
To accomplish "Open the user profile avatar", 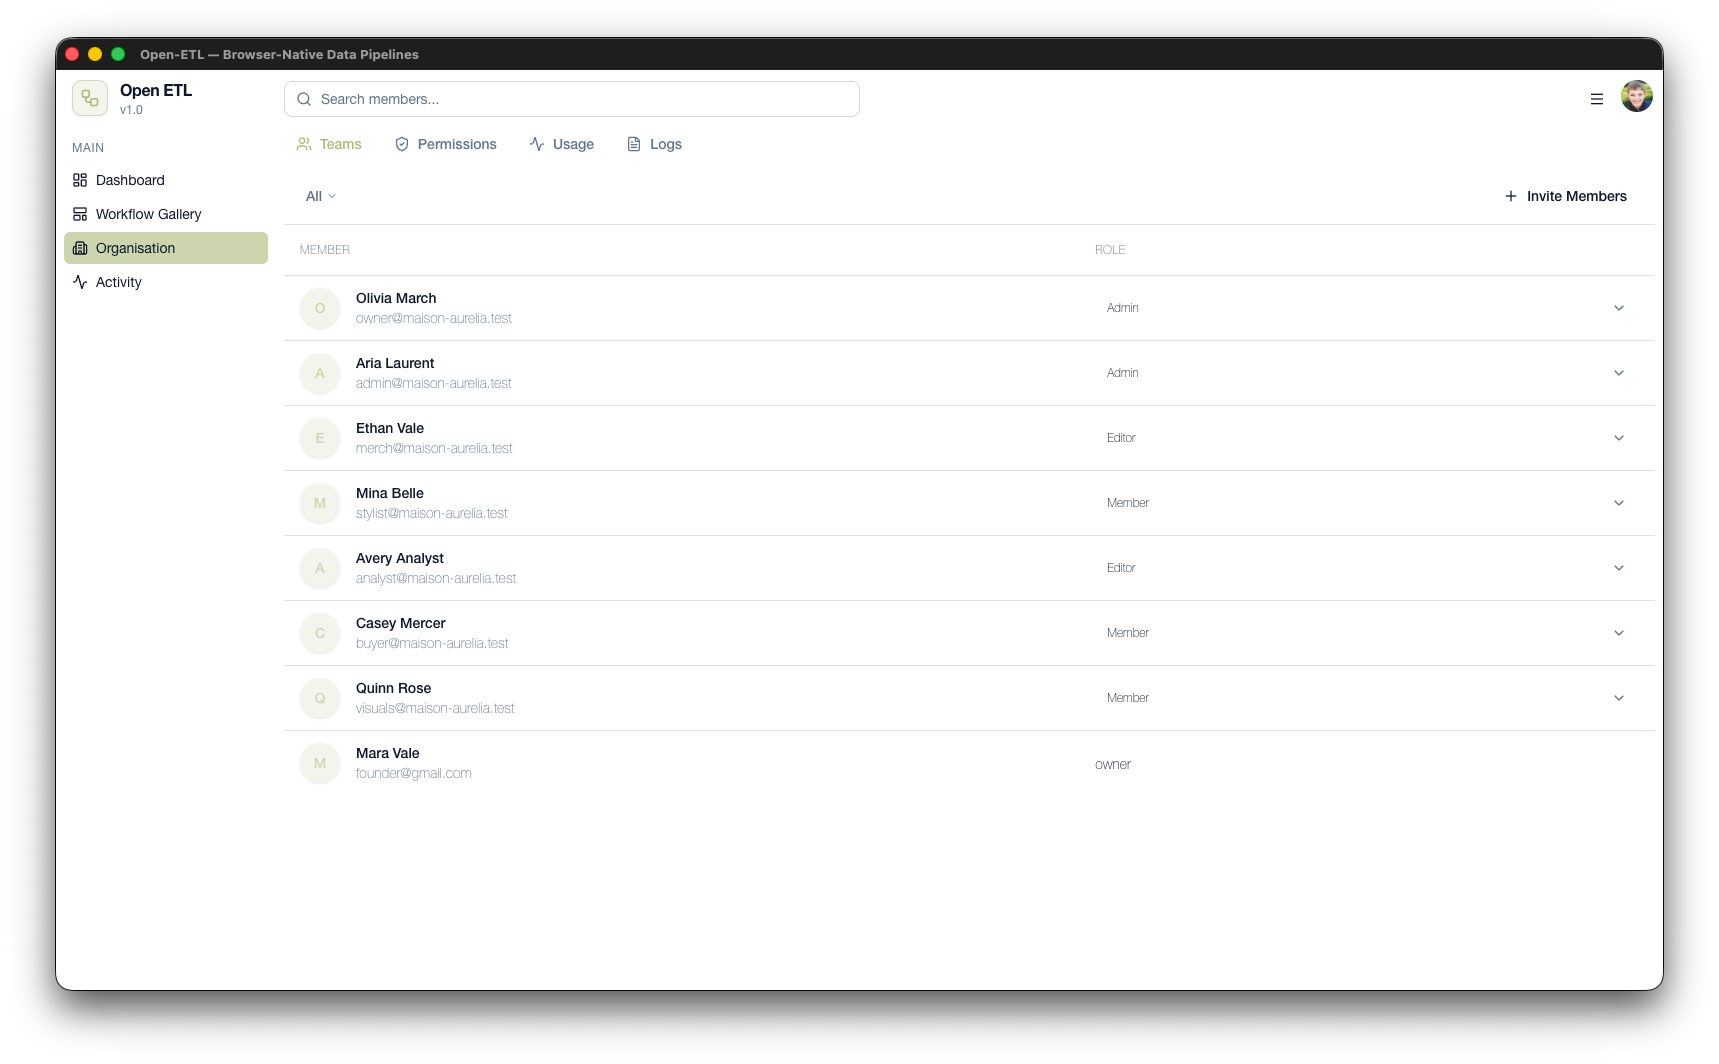I will coord(1637,97).
